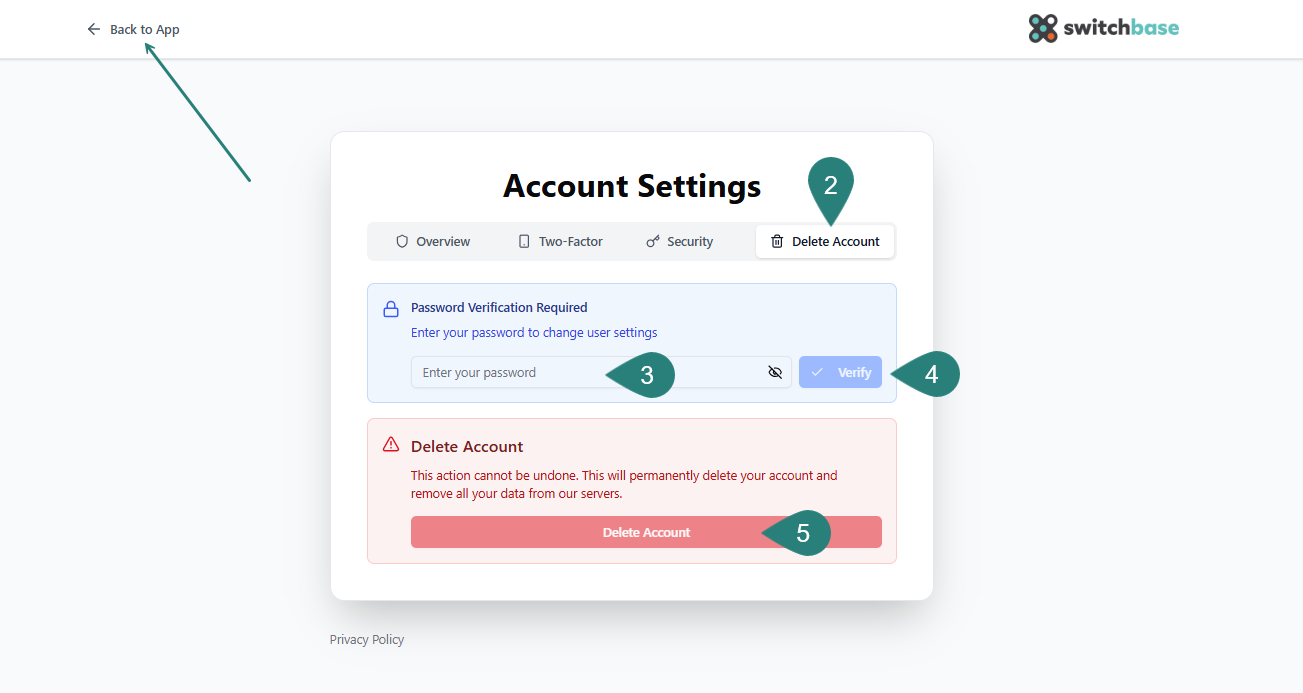Click the Back to App text link
1303x693 pixels.
click(x=145, y=29)
